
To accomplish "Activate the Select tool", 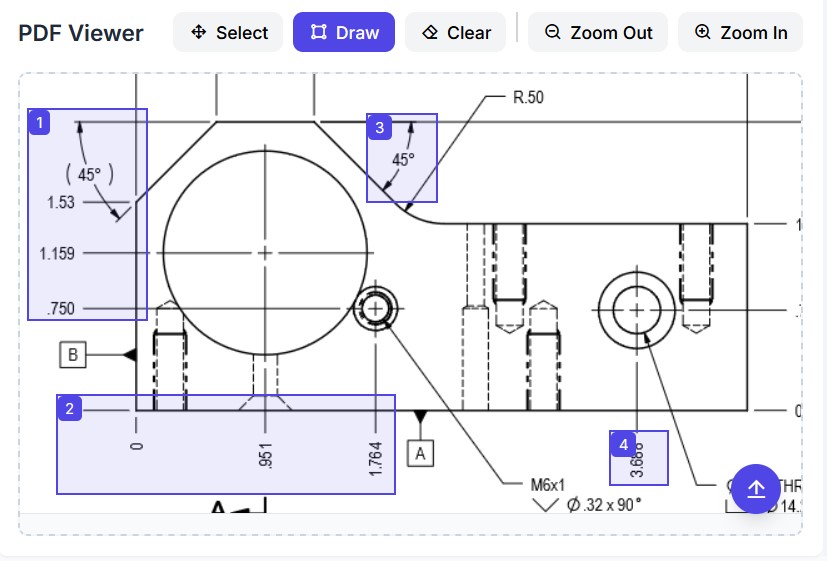I will 228,33.
